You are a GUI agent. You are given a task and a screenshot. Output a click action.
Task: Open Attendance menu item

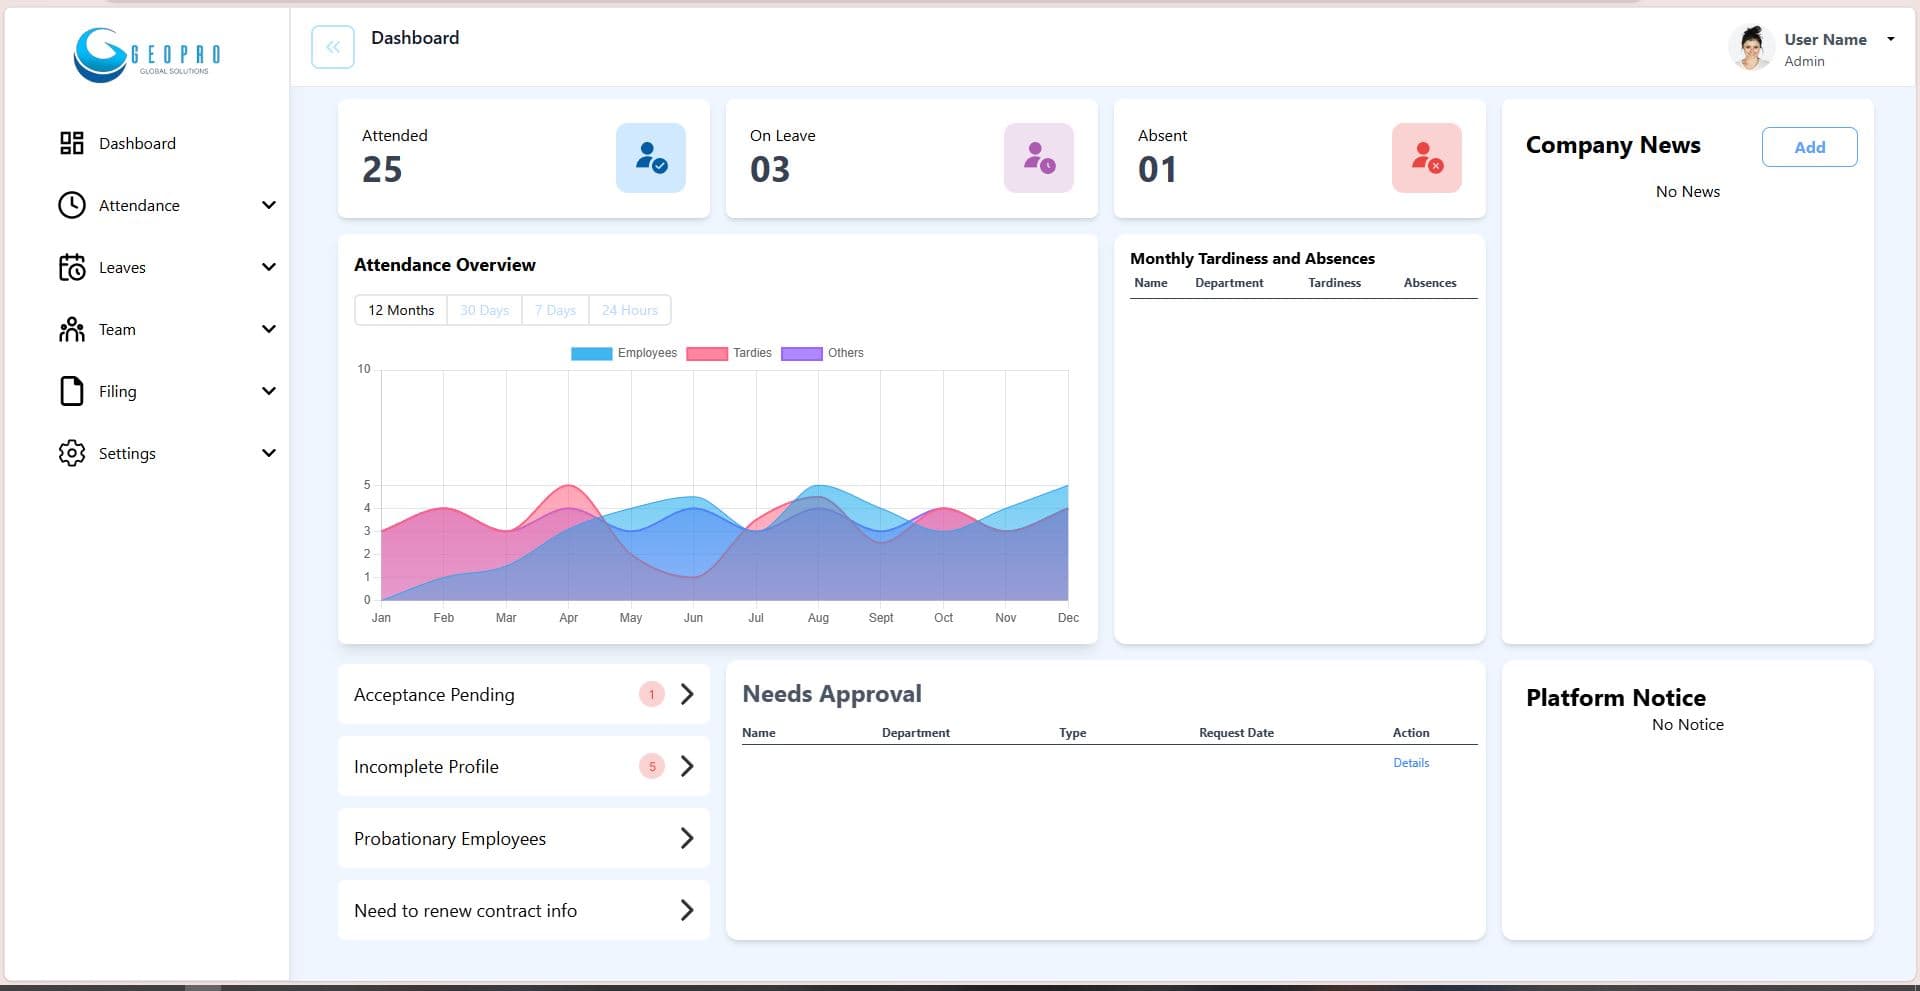(x=139, y=205)
